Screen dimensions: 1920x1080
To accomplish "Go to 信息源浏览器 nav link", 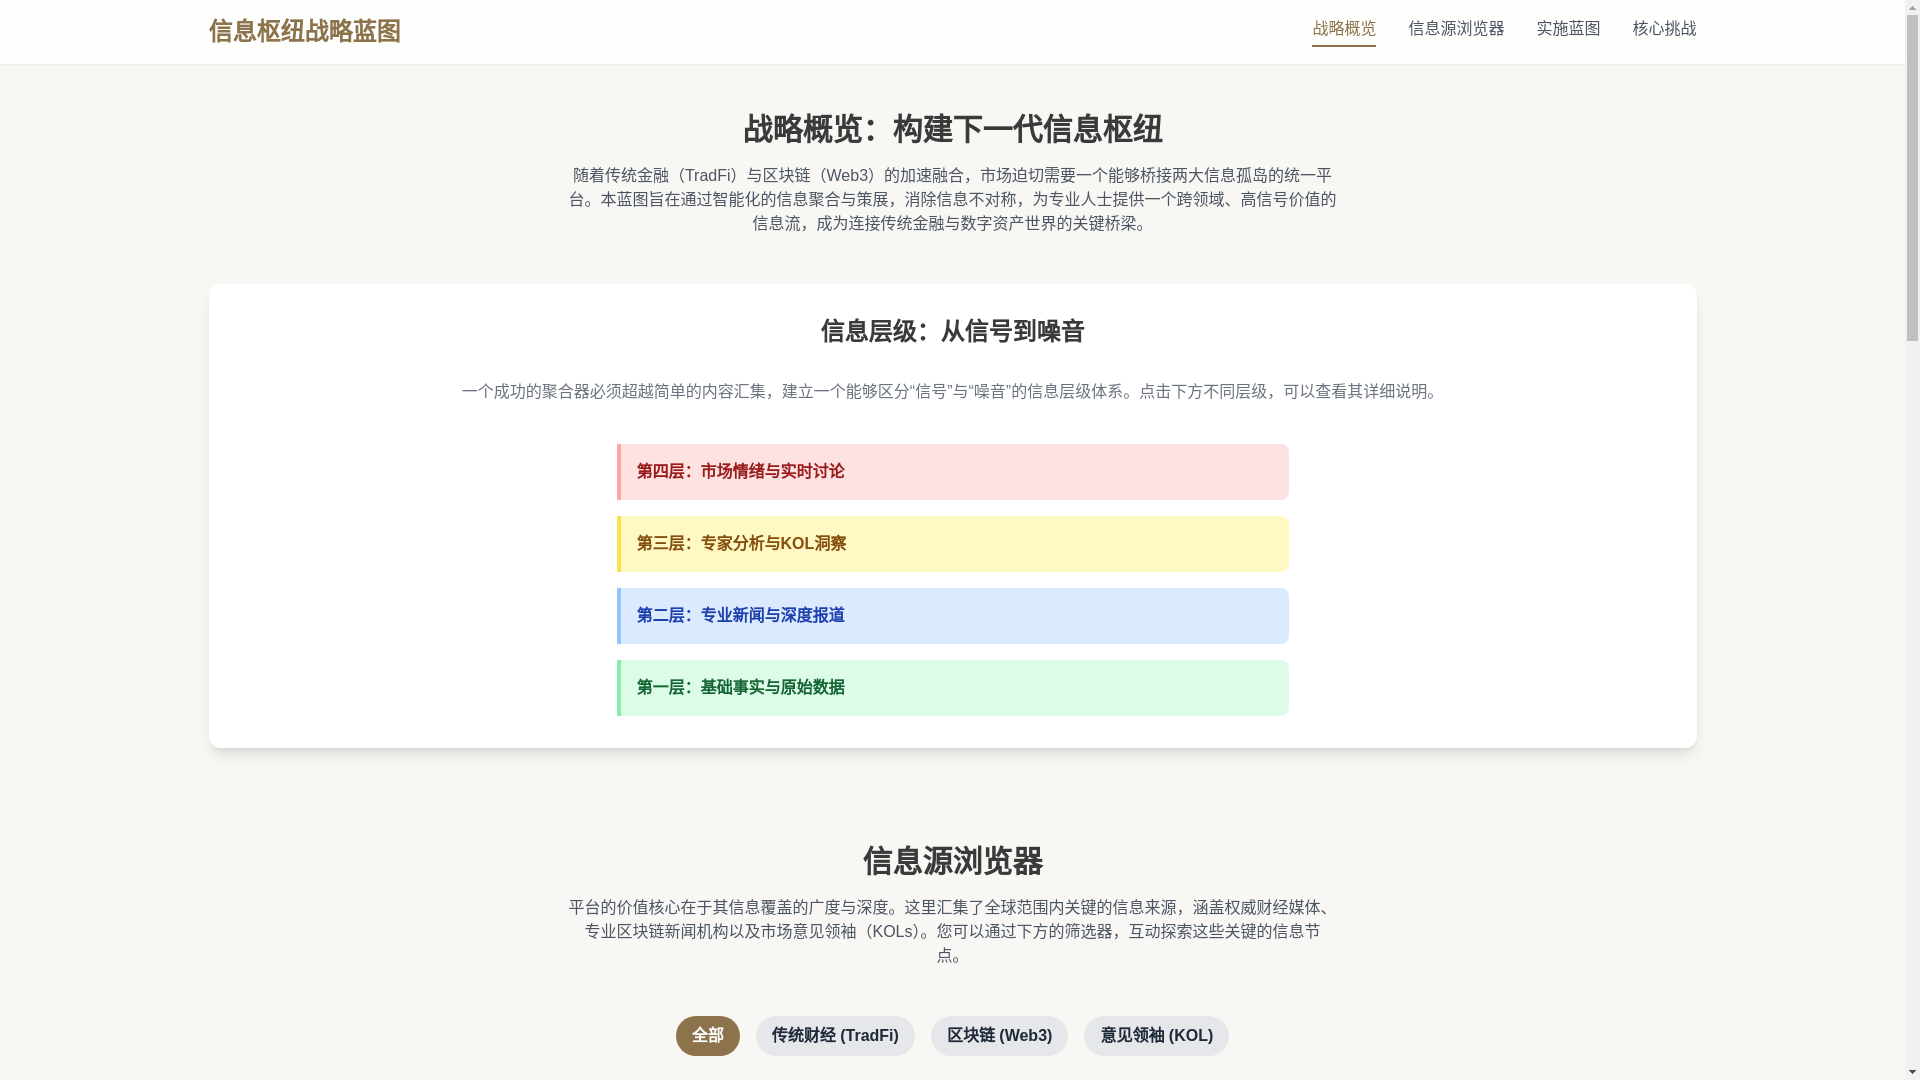I will point(1455,29).
